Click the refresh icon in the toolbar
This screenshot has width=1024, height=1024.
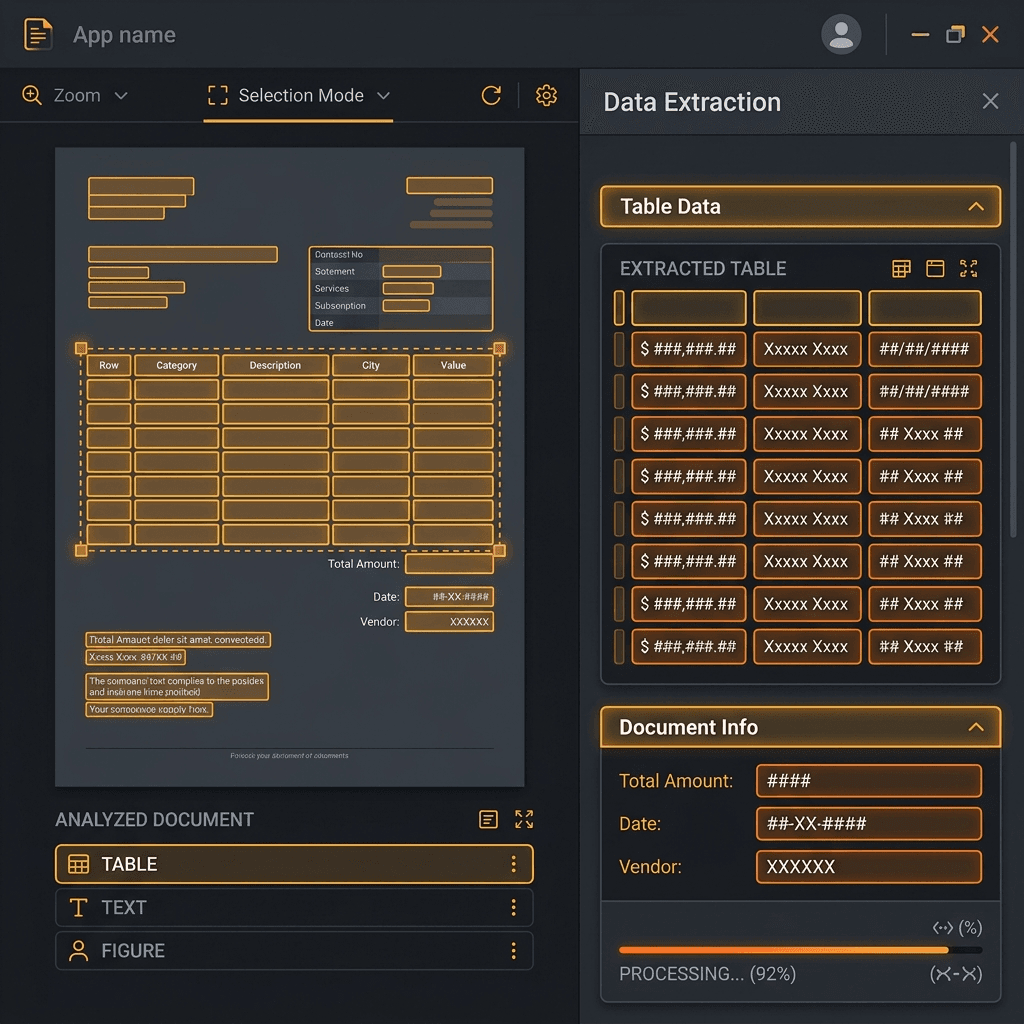coord(491,95)
